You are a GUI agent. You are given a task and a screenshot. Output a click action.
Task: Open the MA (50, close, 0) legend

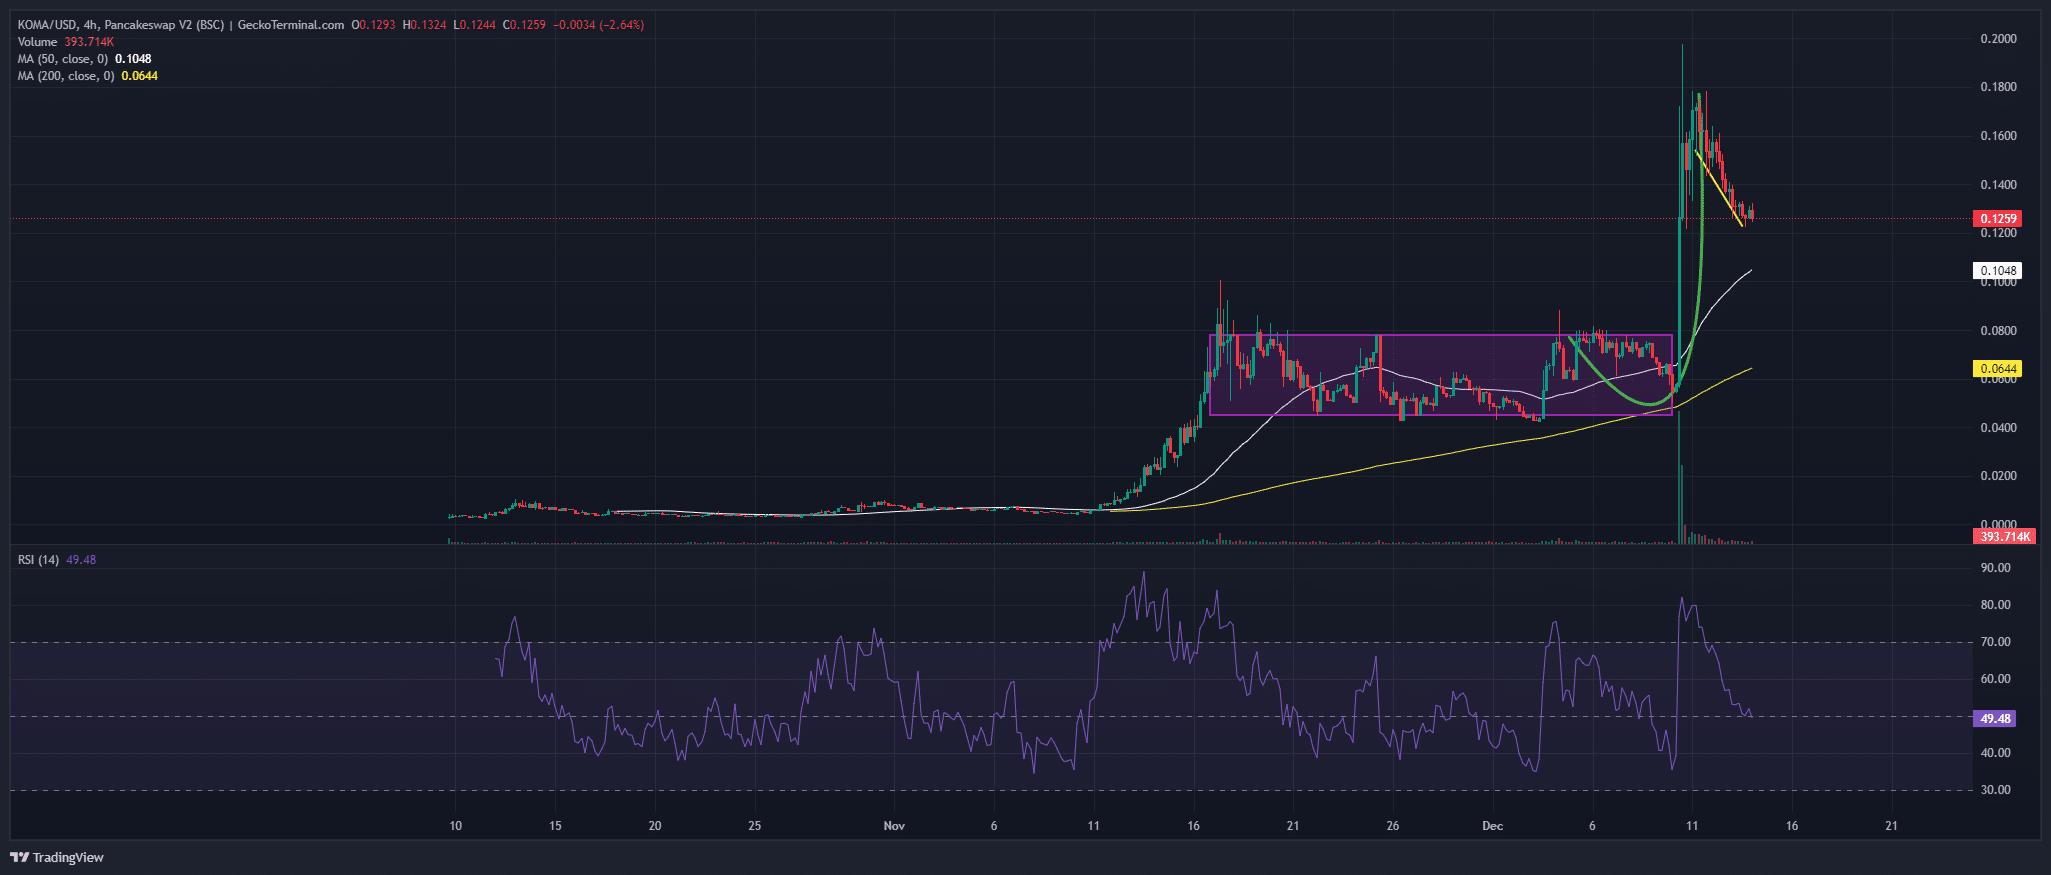84,59
